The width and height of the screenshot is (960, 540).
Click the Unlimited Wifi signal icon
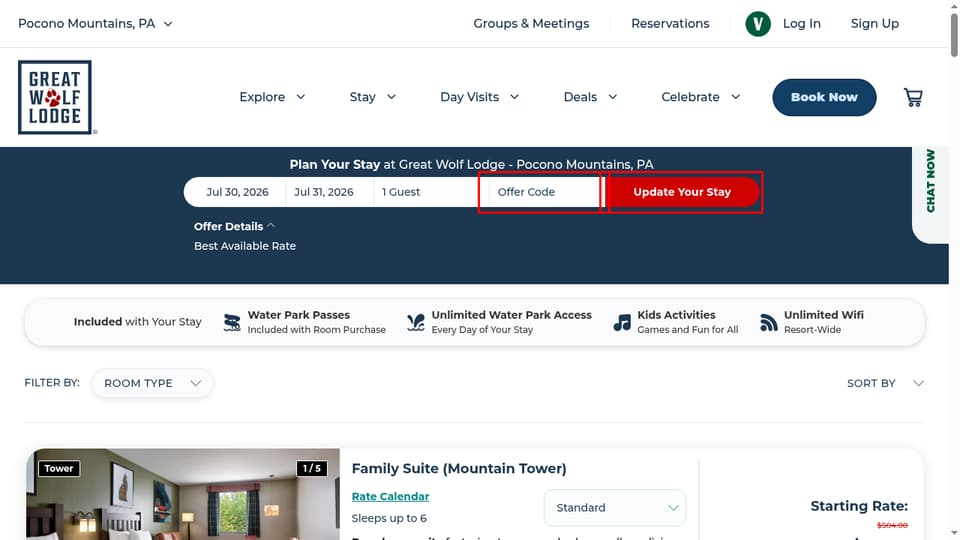(x=768, y=322)
